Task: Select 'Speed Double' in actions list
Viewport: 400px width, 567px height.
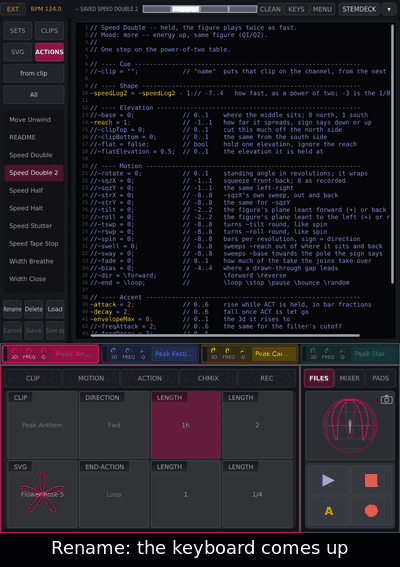Action: [34, 155]
